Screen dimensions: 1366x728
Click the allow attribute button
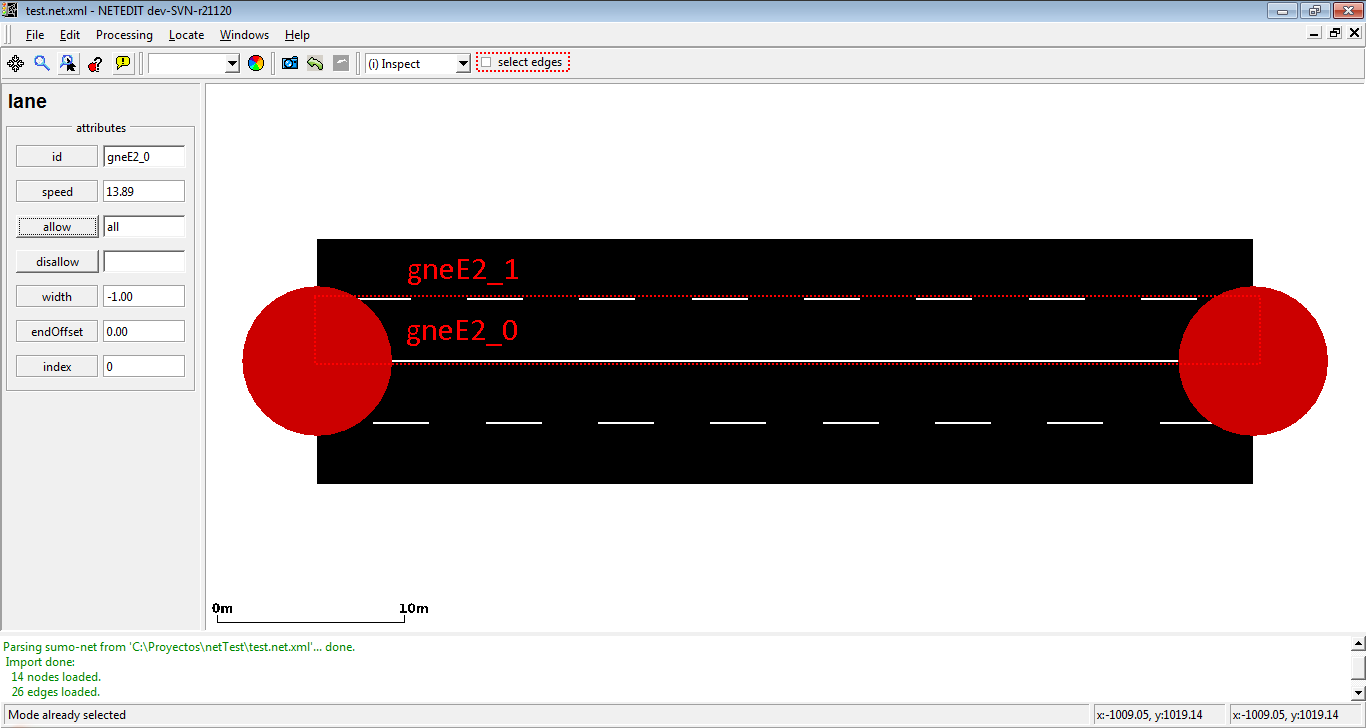click(x=57, y=227)
